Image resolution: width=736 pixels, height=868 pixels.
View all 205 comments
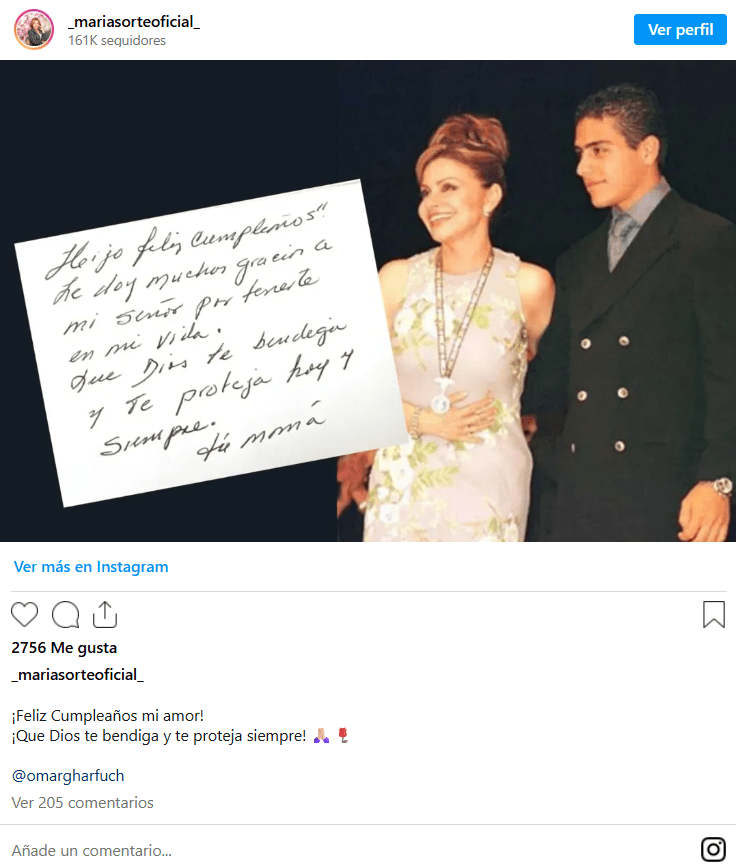82,803
